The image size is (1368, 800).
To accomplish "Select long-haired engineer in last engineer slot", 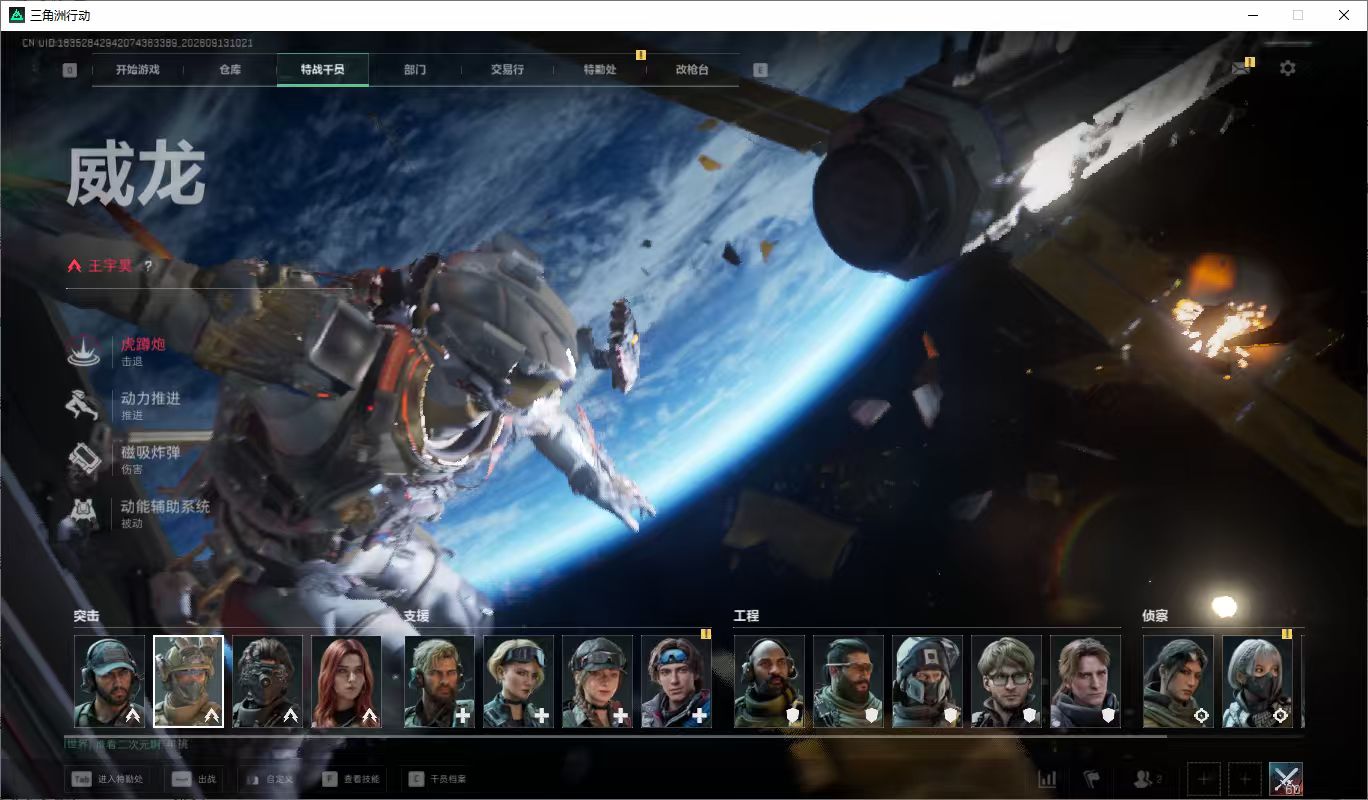I will (x=1086, y=682).
